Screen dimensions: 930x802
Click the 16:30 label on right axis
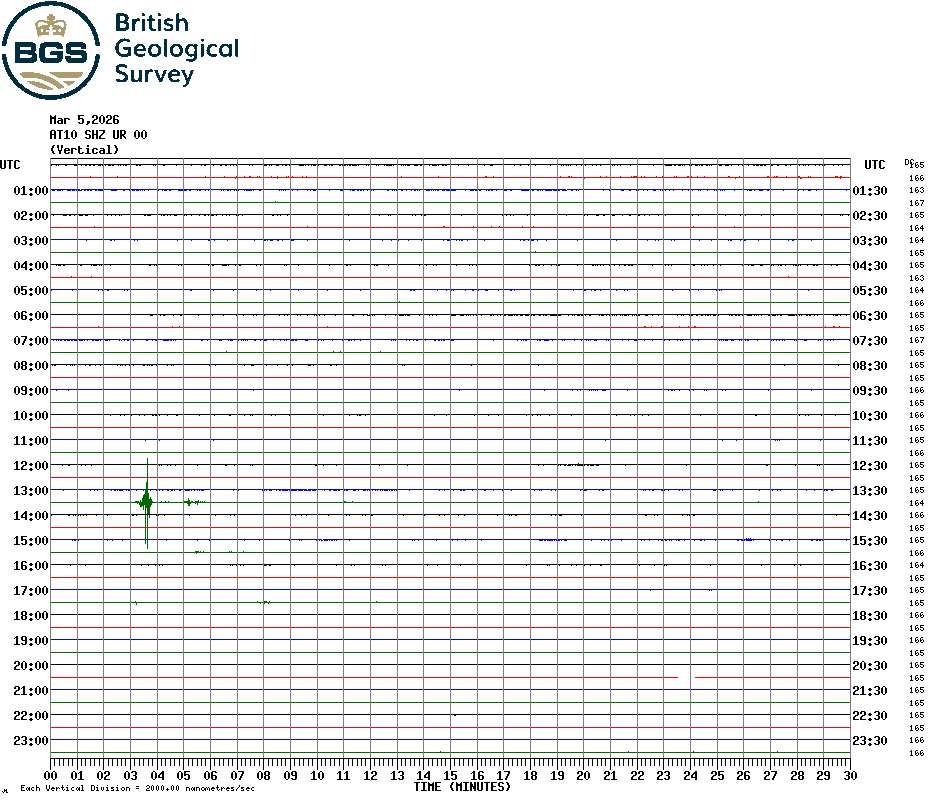[x=870, y=566]
